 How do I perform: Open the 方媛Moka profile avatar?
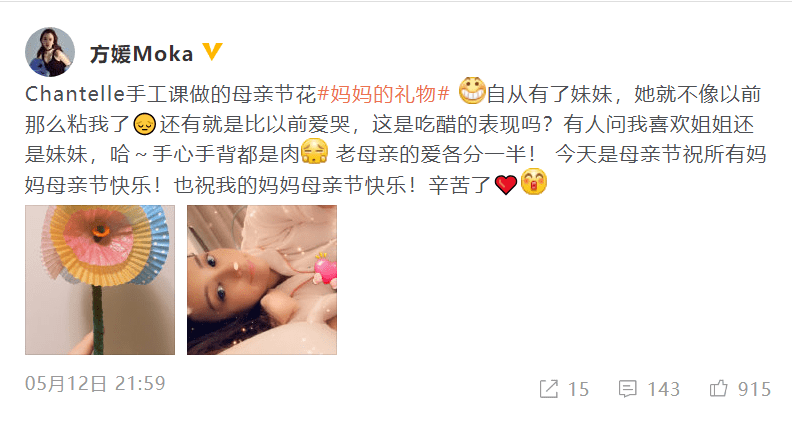coord(50,52)
